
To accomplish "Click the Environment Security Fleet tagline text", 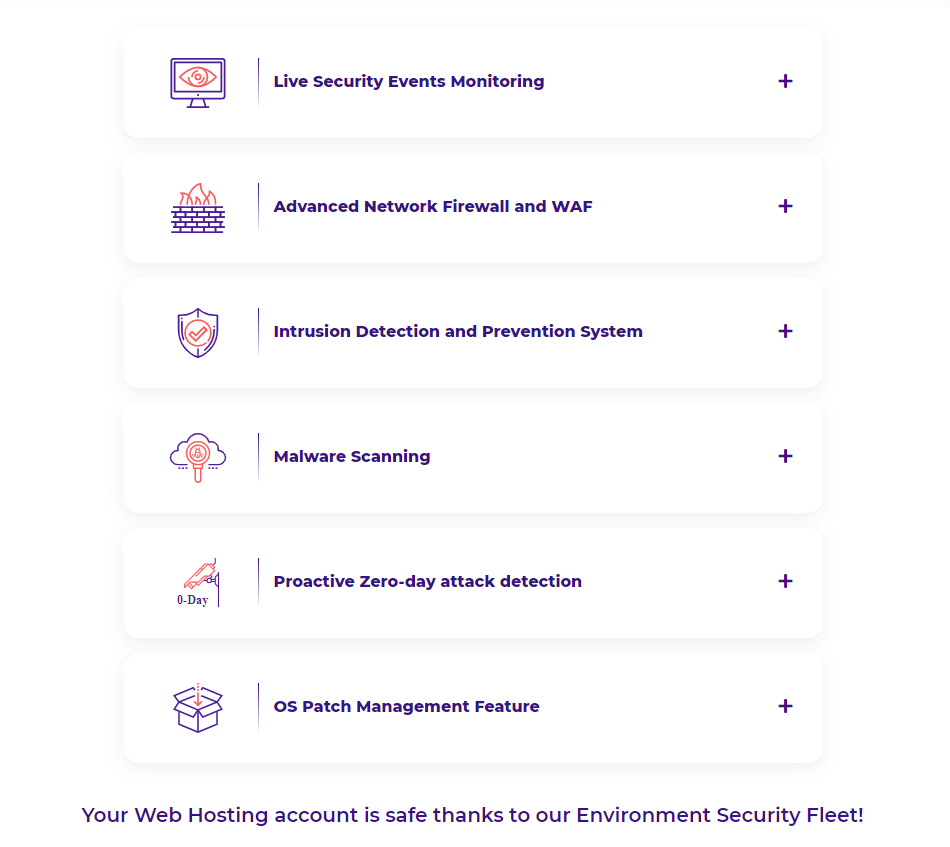I will [x=473, y=815].
